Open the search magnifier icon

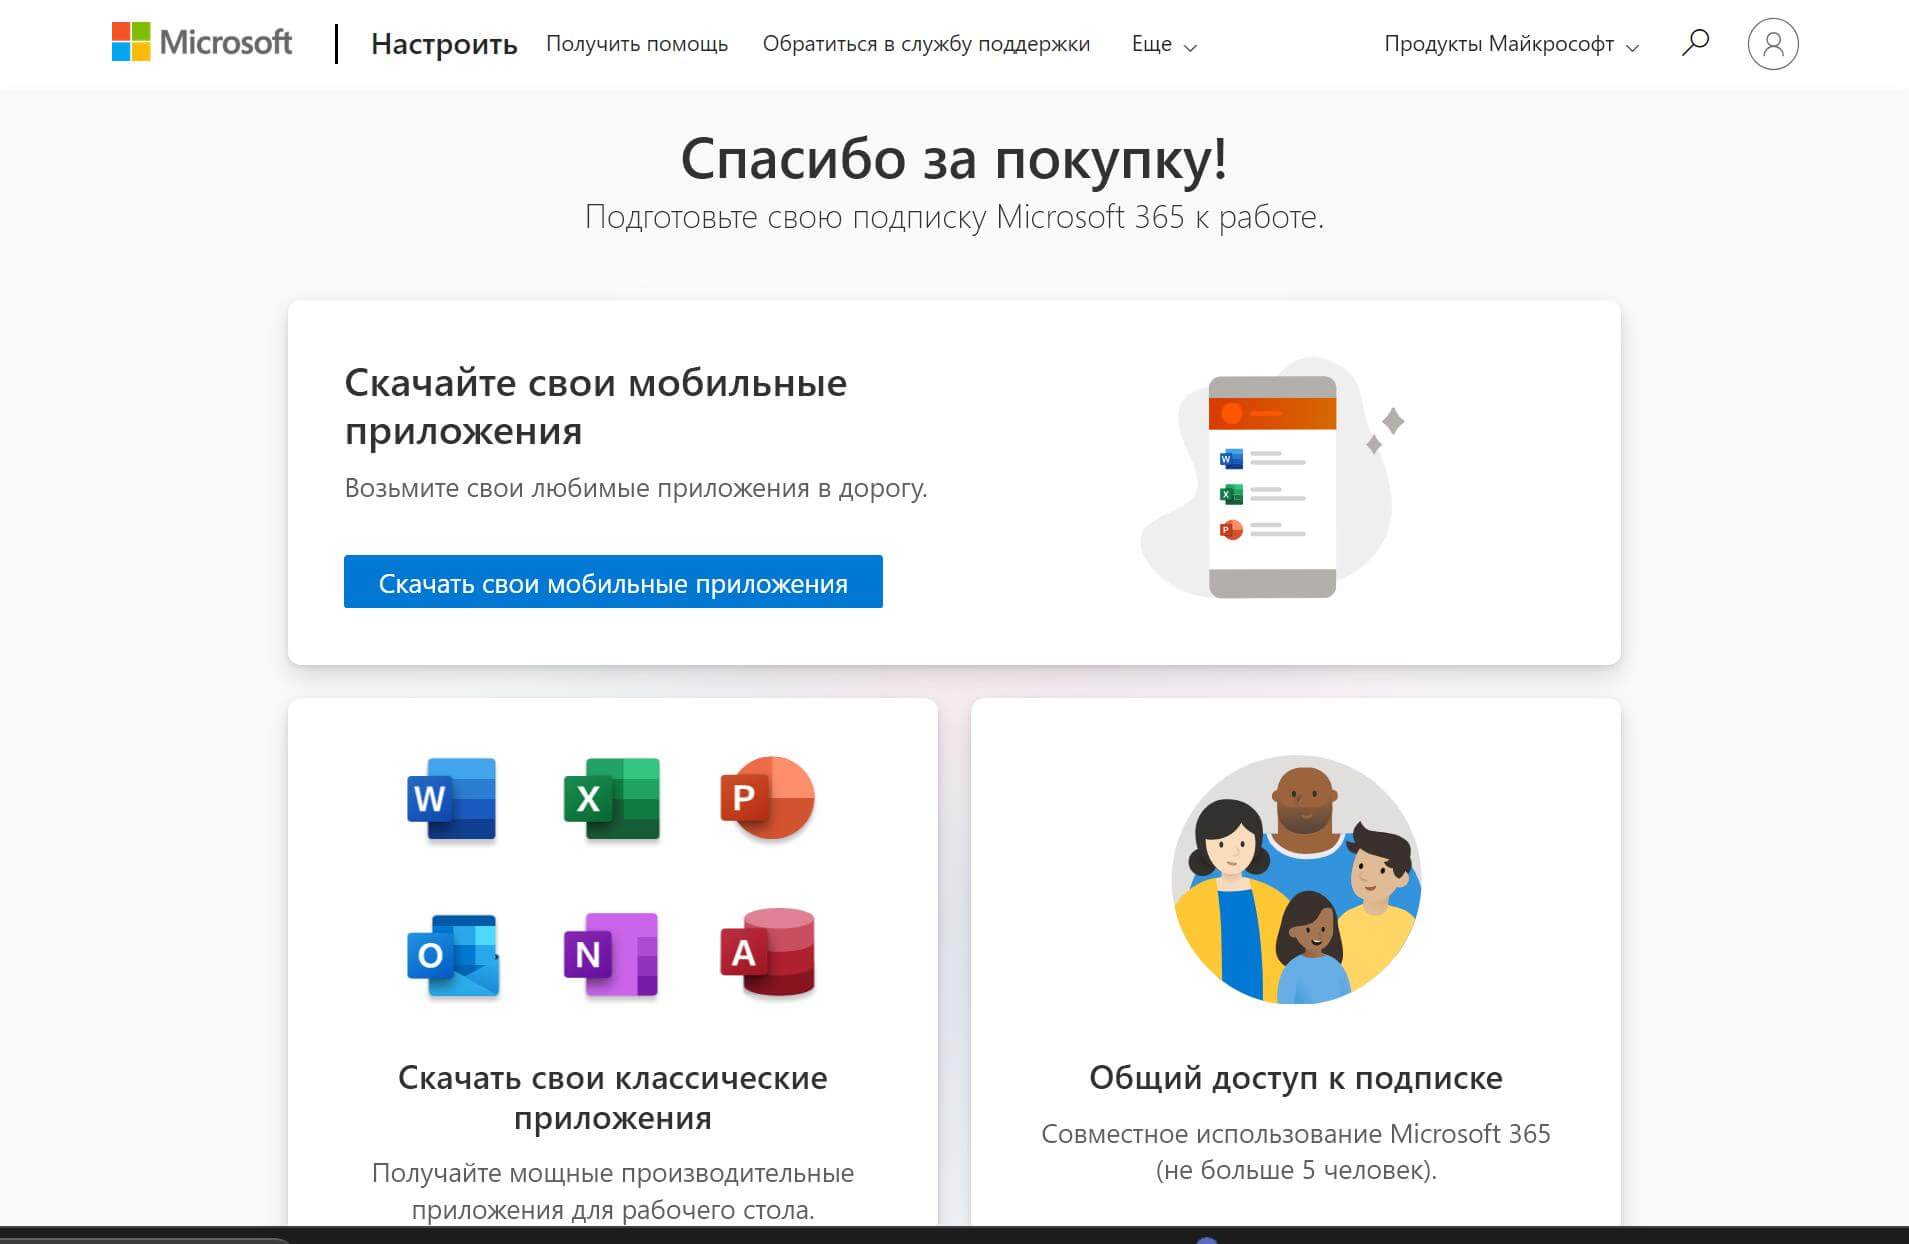(1695, 43)
